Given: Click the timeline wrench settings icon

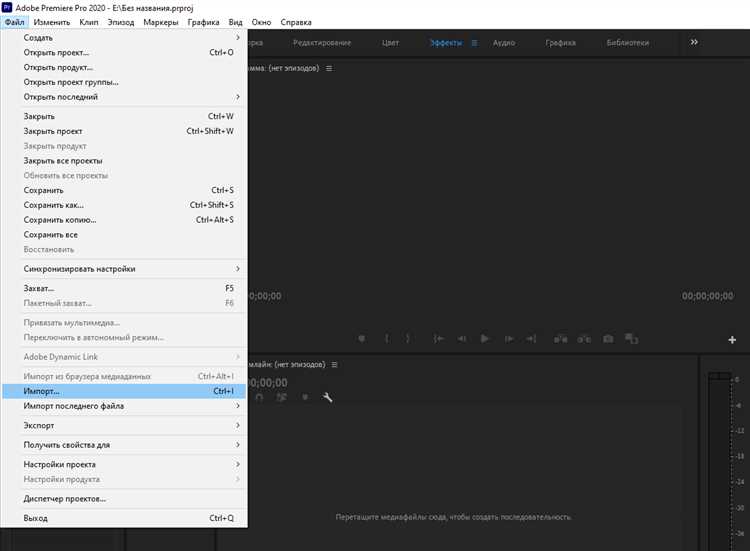Looking at the screenshot, I should 327,397.
